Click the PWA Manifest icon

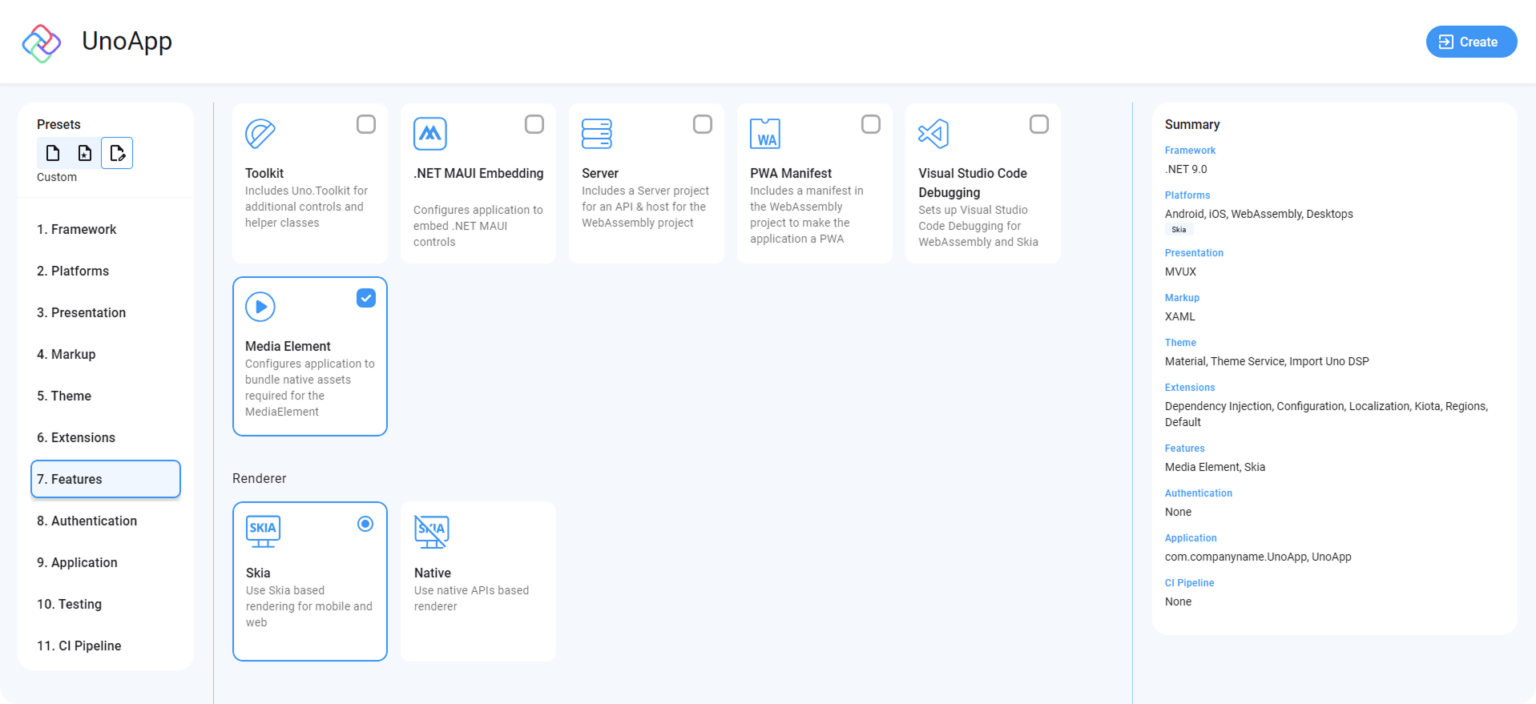click(766, 132)
